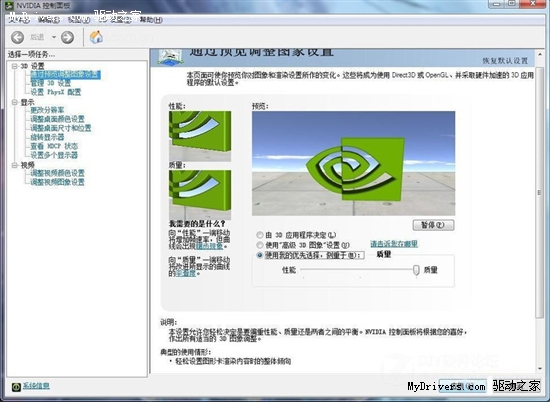Click 恢复默认设置 to restore defaults
Screen dimensions: 550x402
[505, 61]
